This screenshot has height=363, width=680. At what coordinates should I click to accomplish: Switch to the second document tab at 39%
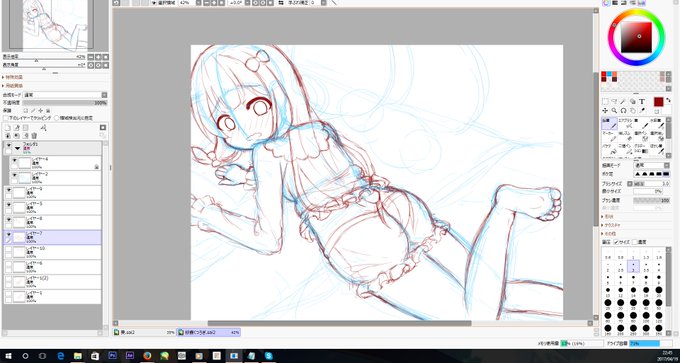[144, 333]
